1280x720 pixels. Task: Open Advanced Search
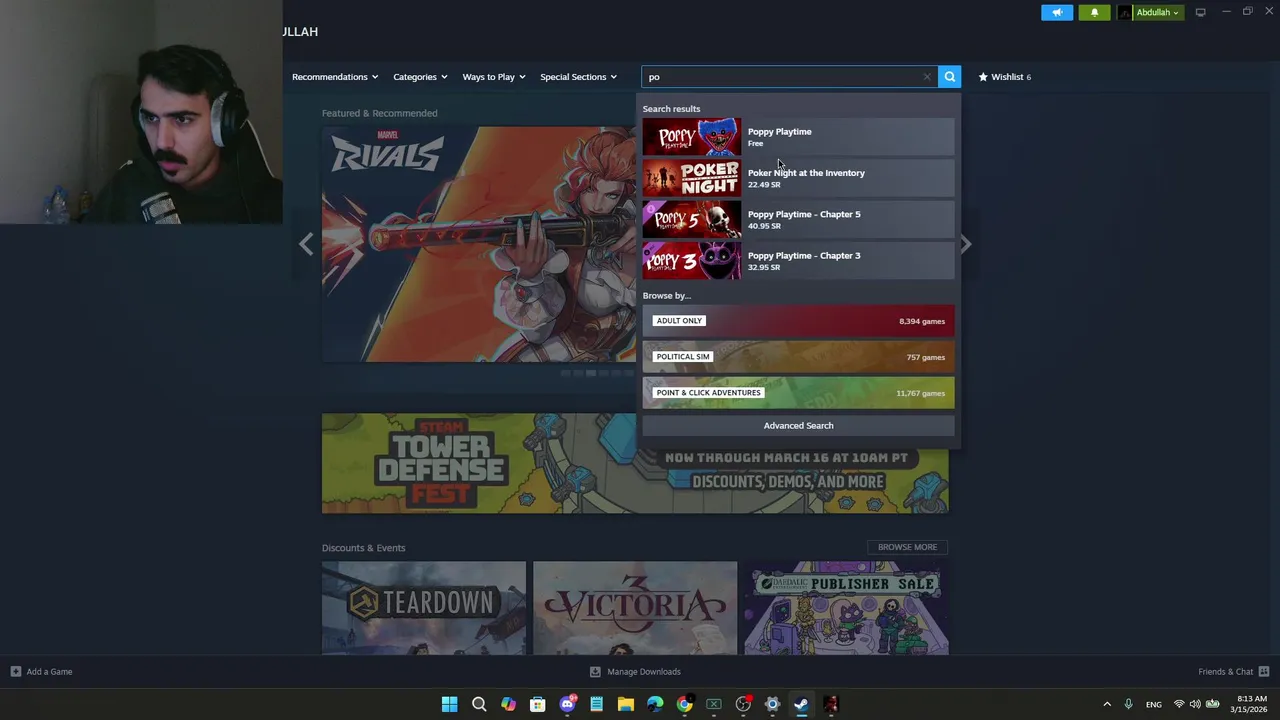click(798, 425)
